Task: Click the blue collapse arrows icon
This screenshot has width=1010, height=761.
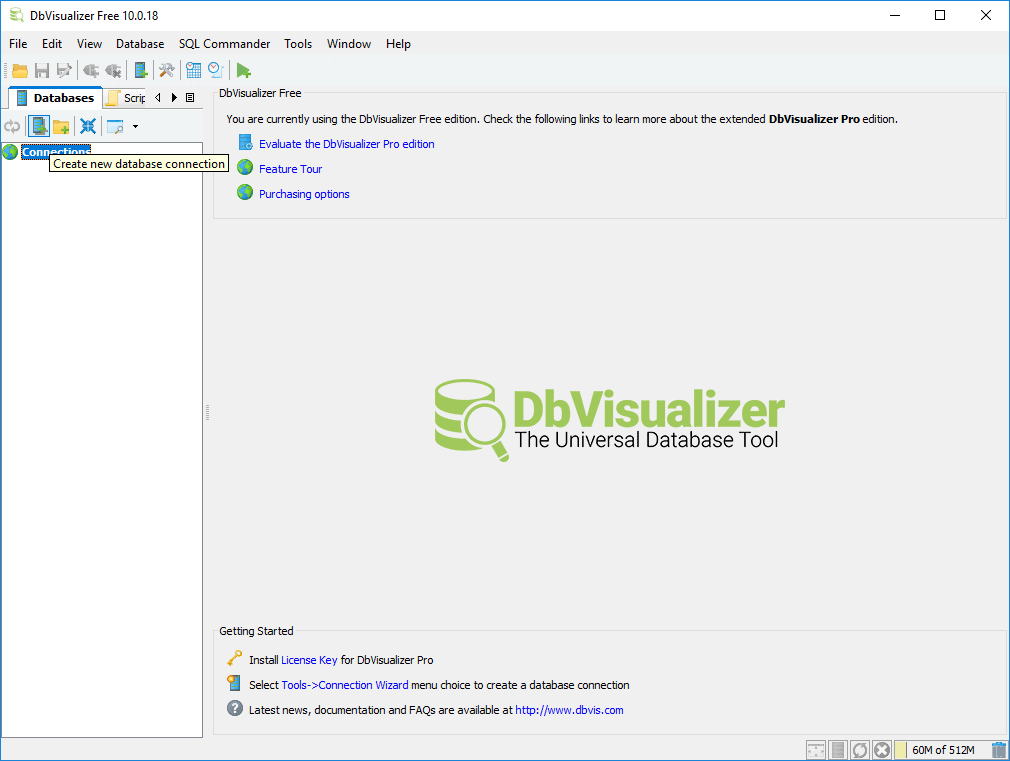Action: pos(88,126)
